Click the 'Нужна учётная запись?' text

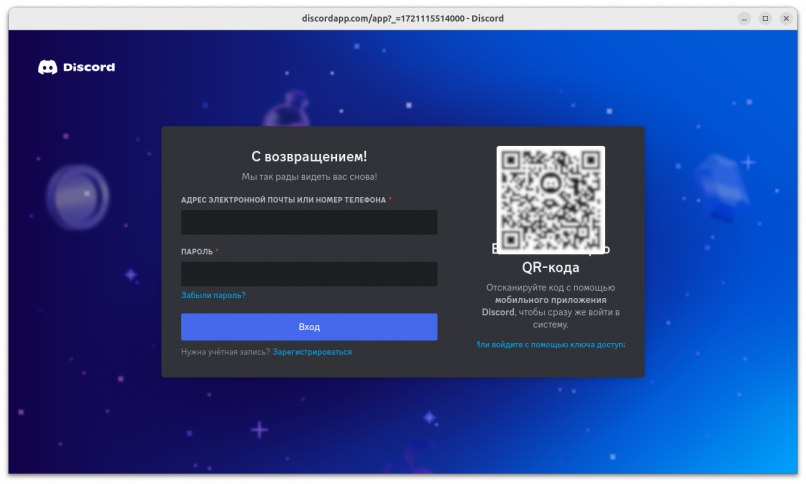(225, 352)
